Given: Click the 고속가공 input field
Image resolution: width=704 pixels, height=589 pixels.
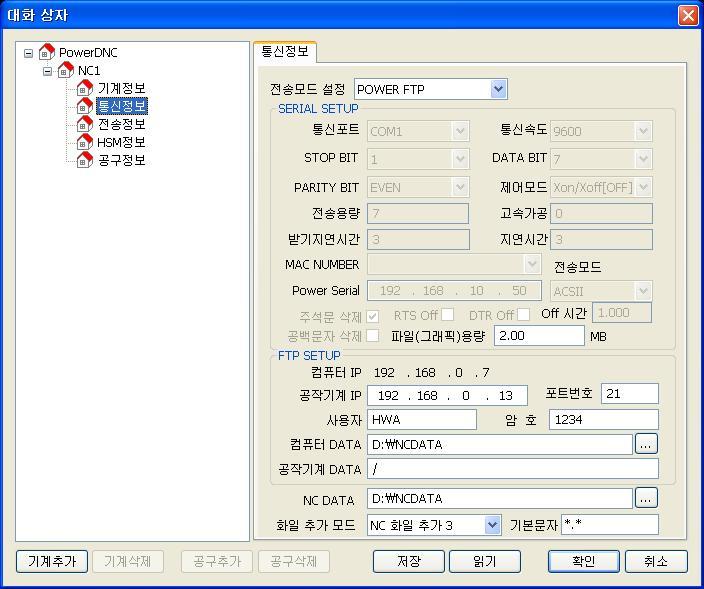Looking at the screenshot, I should pos(601,213).
